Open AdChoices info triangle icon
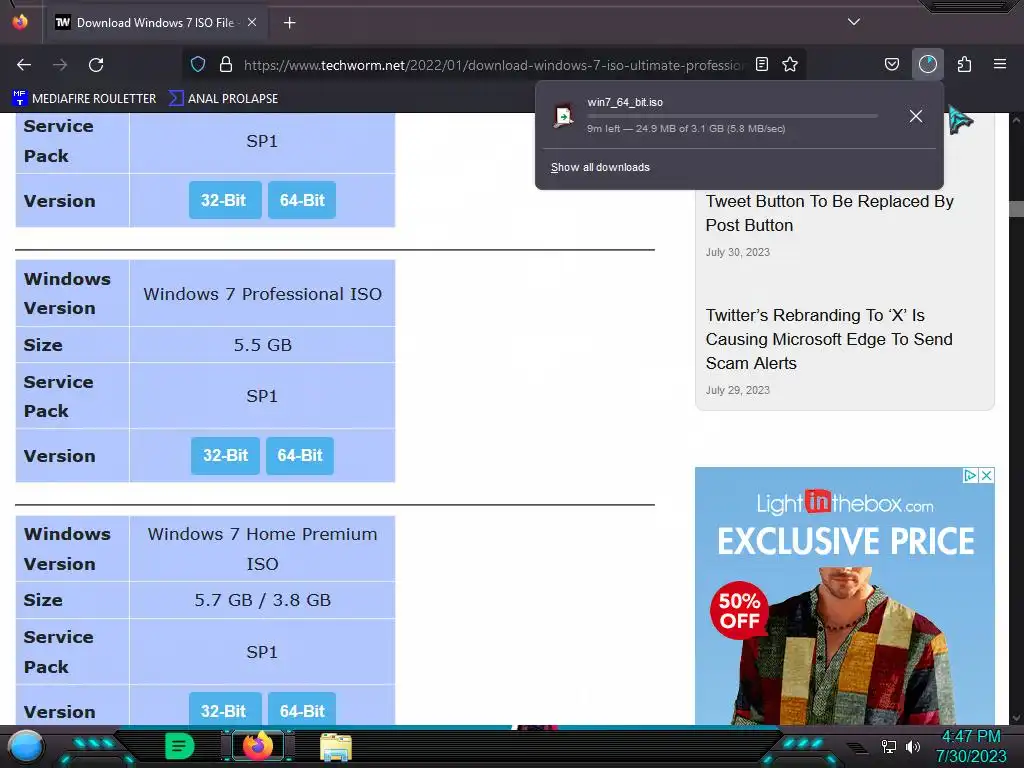 [970, 475]
